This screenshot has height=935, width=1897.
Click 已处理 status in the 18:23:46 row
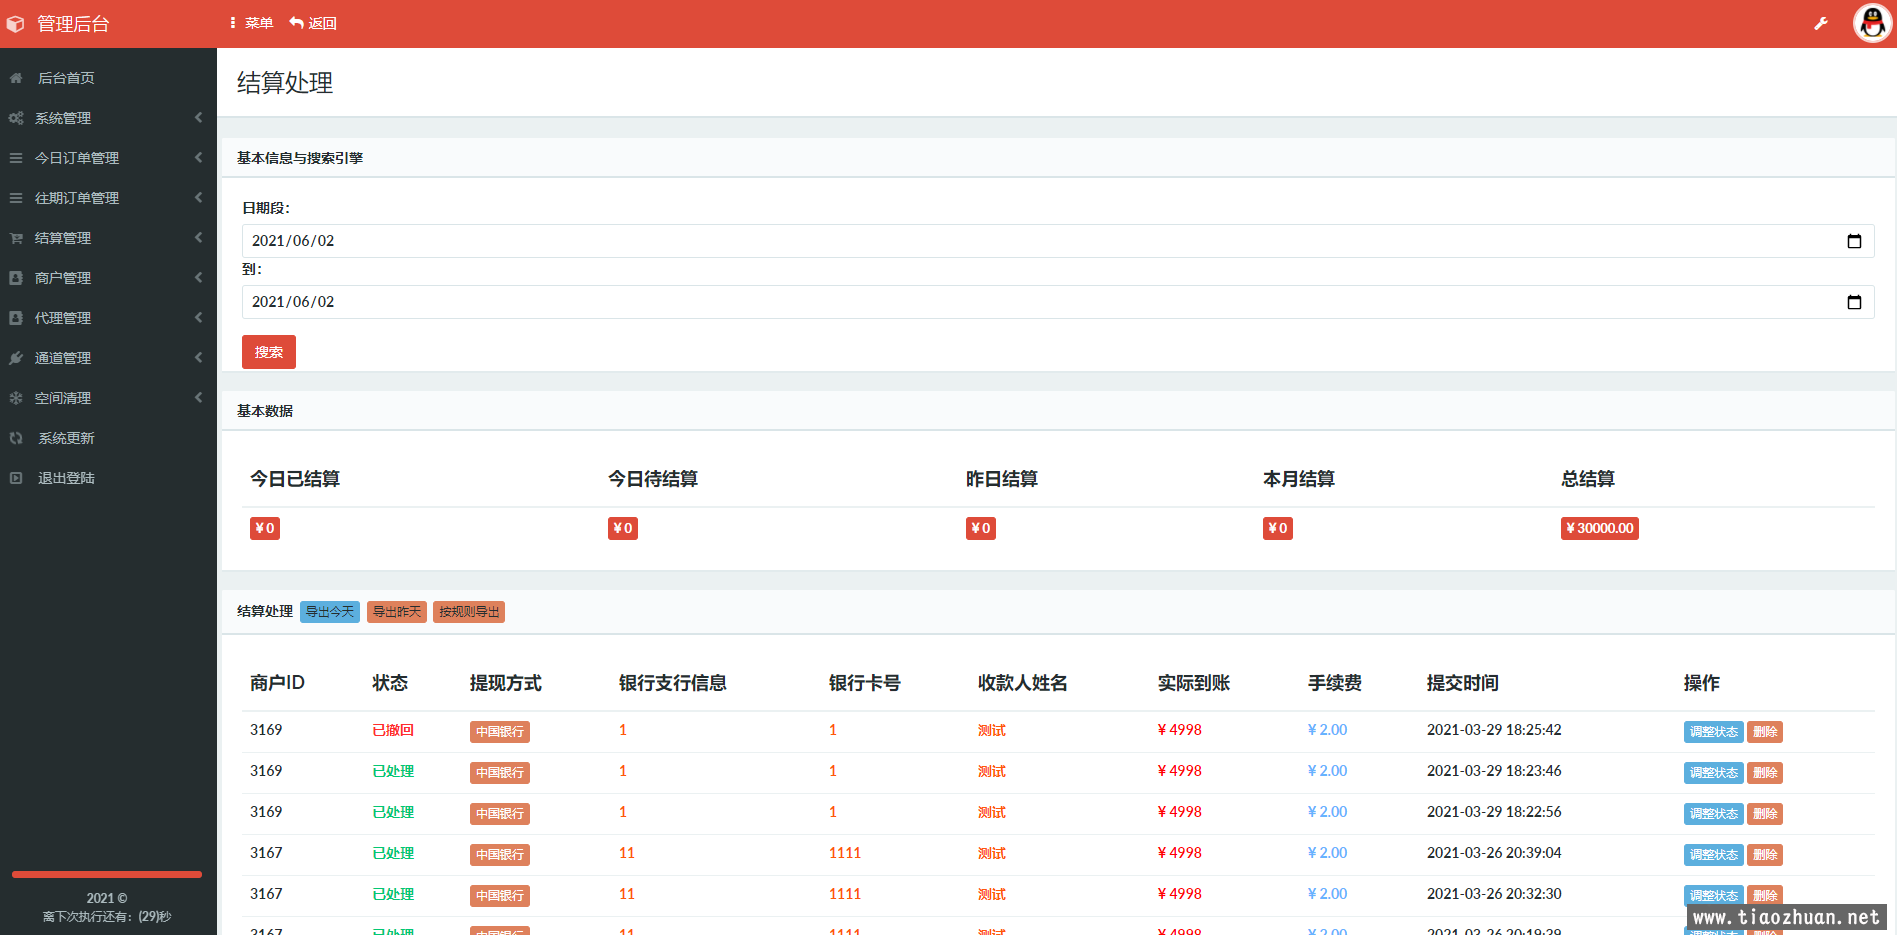point(393,771)
